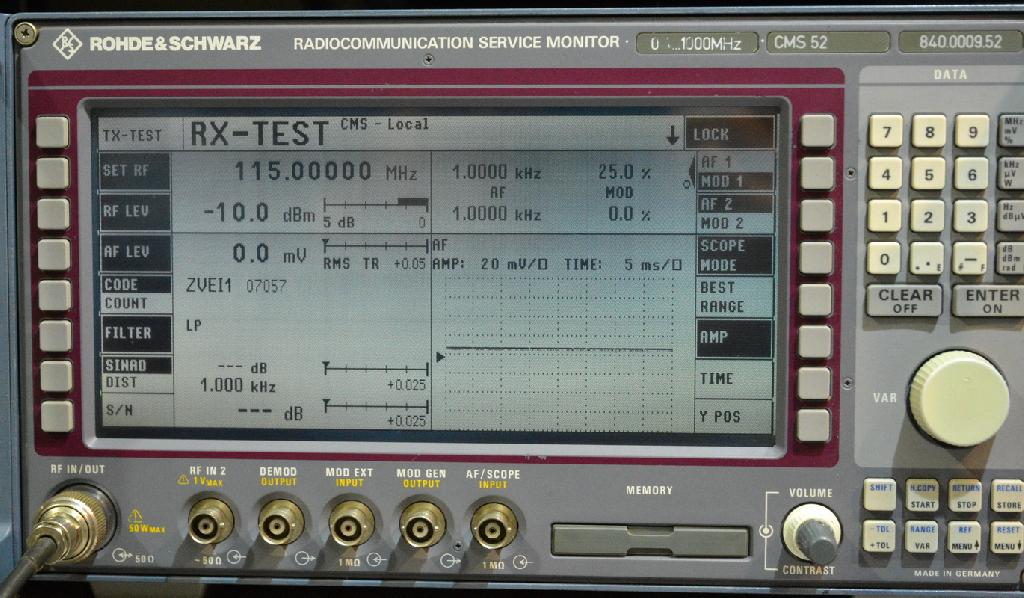Toggle the hardware softkey beside AF 2/MOD 2
This screenshot has width=1024, height=598.
coord(817,215)
